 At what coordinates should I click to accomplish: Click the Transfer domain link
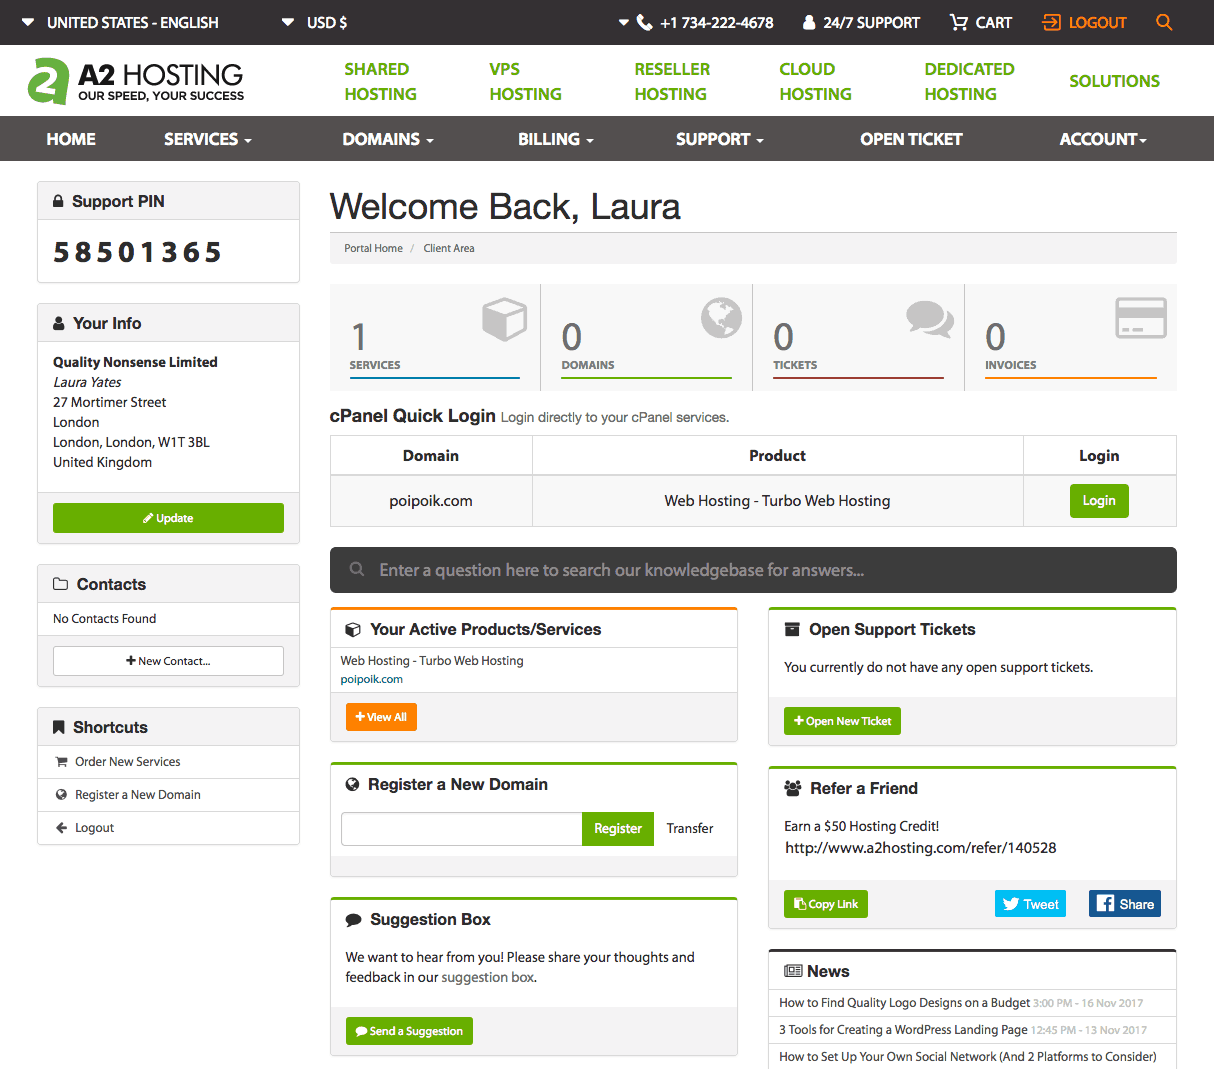click(x=690, y=829)
